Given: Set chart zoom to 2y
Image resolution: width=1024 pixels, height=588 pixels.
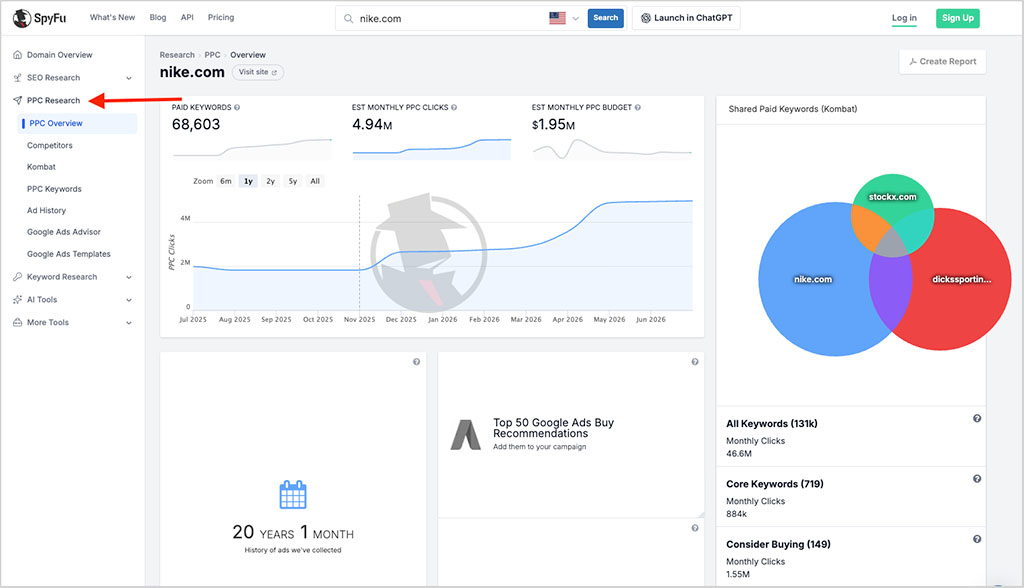Looking at the screenshot, I should pyautogui.click(x=270, y=181).
